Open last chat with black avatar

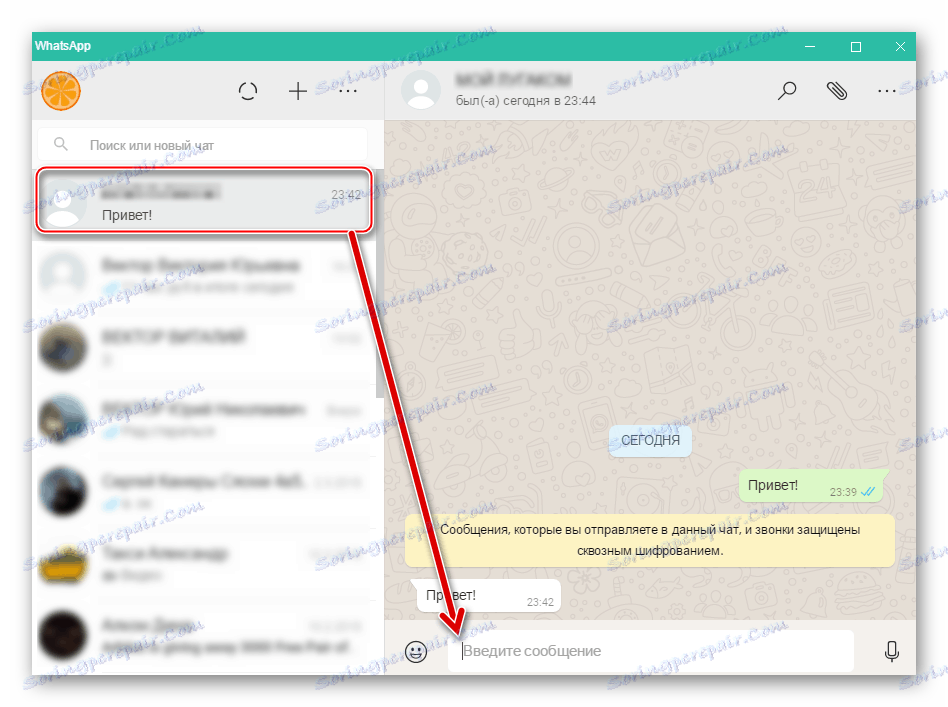click(x=204, y=635)
